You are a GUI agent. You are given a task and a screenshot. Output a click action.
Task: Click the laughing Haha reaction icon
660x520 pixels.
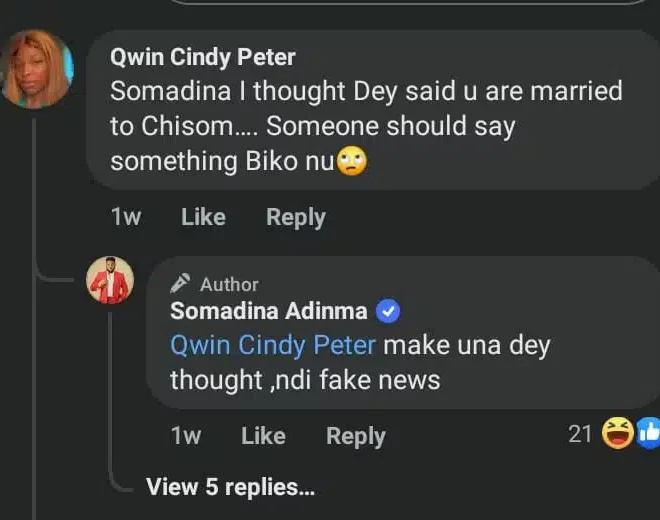point(617,434)
